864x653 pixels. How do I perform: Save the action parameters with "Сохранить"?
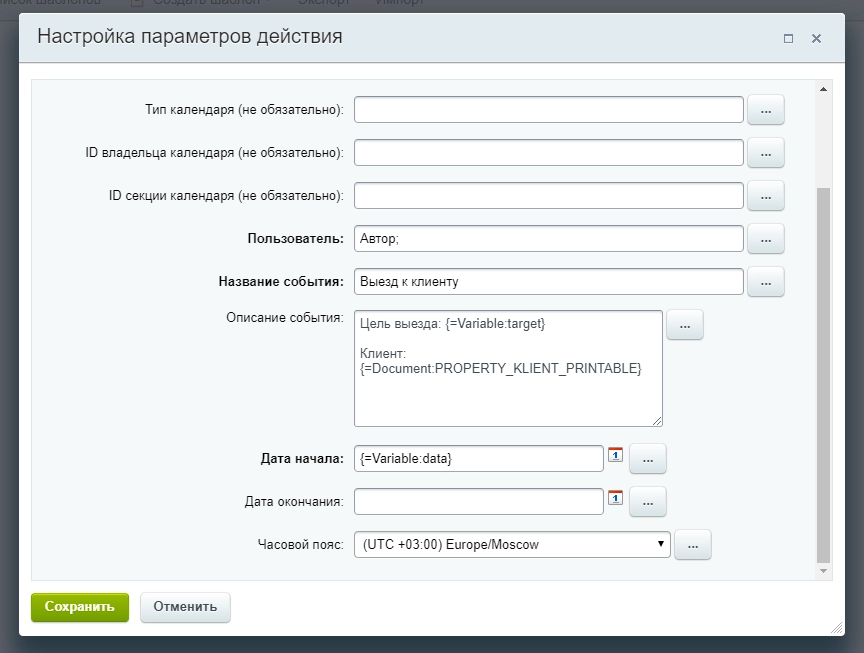[x=79, y=607]
